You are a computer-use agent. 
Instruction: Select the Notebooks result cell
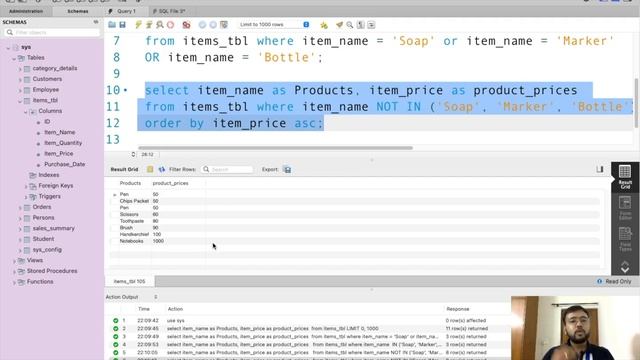tap(131, 241)
